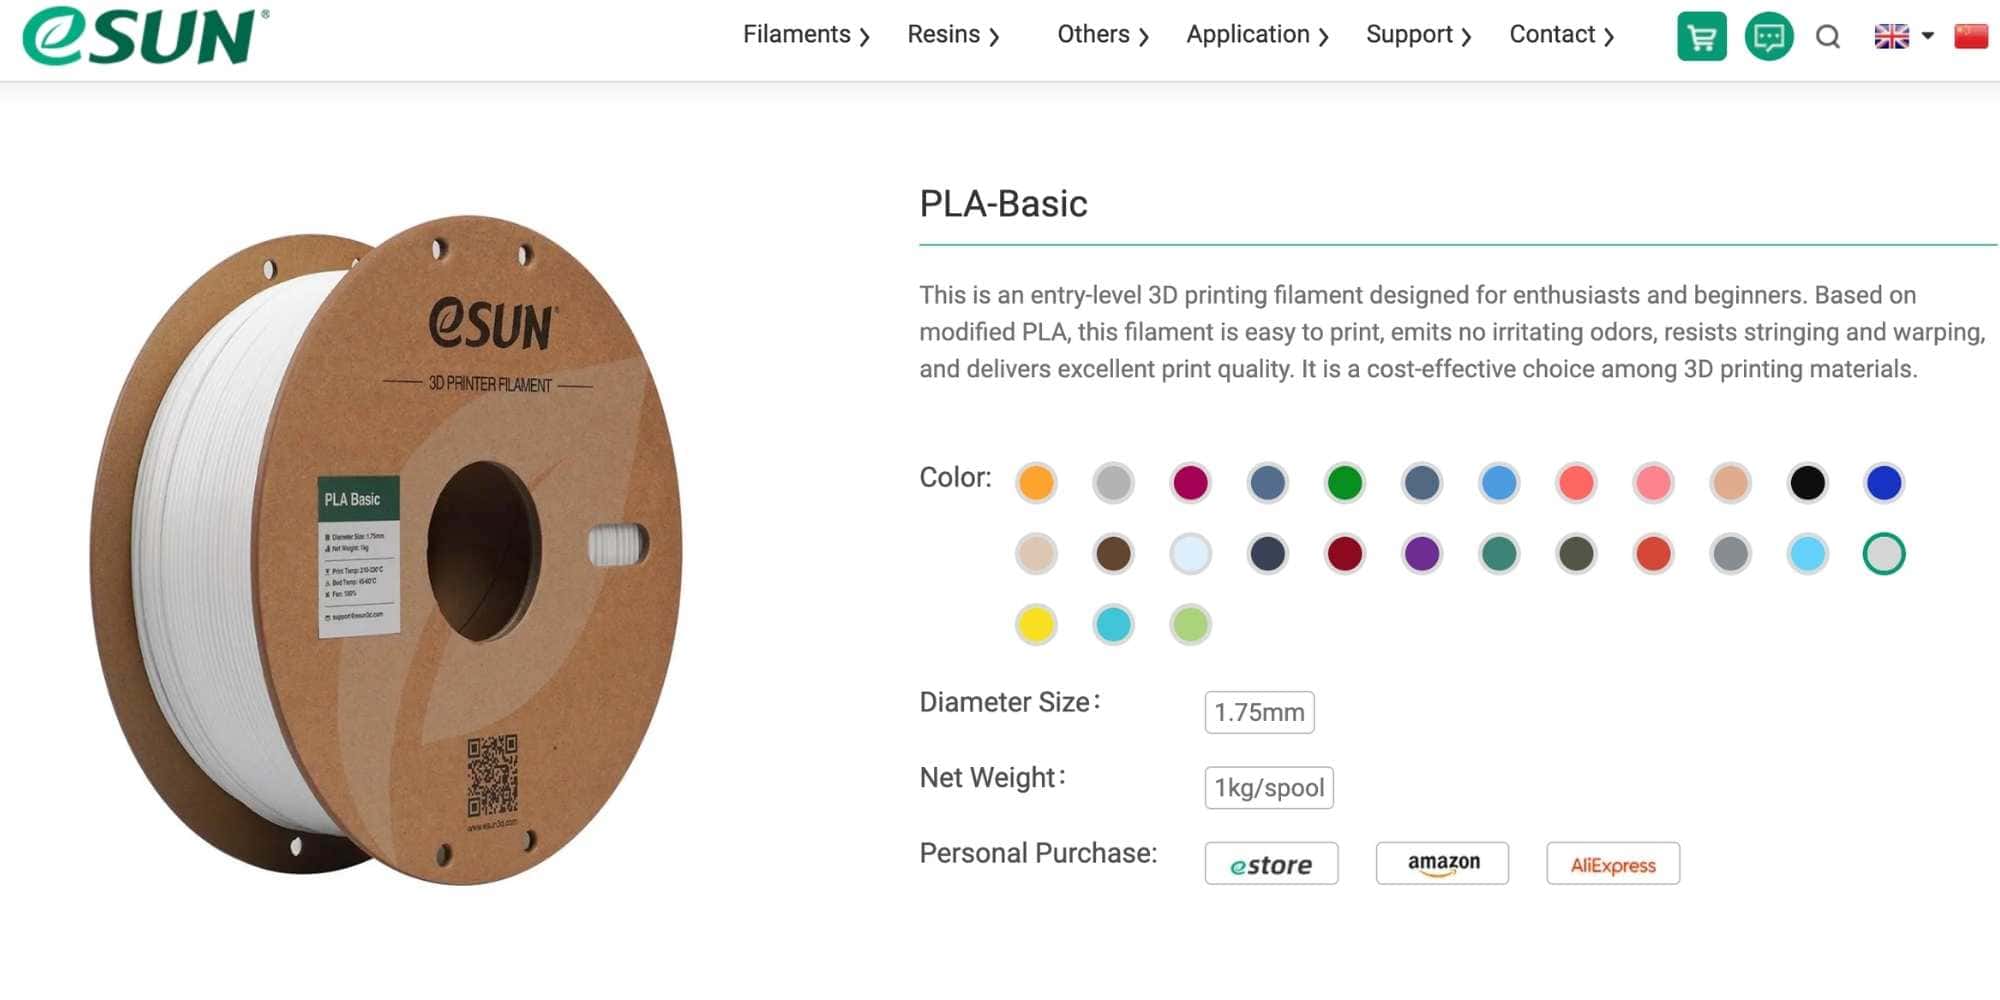Image resolution: width=2000 pixels, height=1000 pixels.
Task: Click the search magnifier icon
Action: point(1828,37)
